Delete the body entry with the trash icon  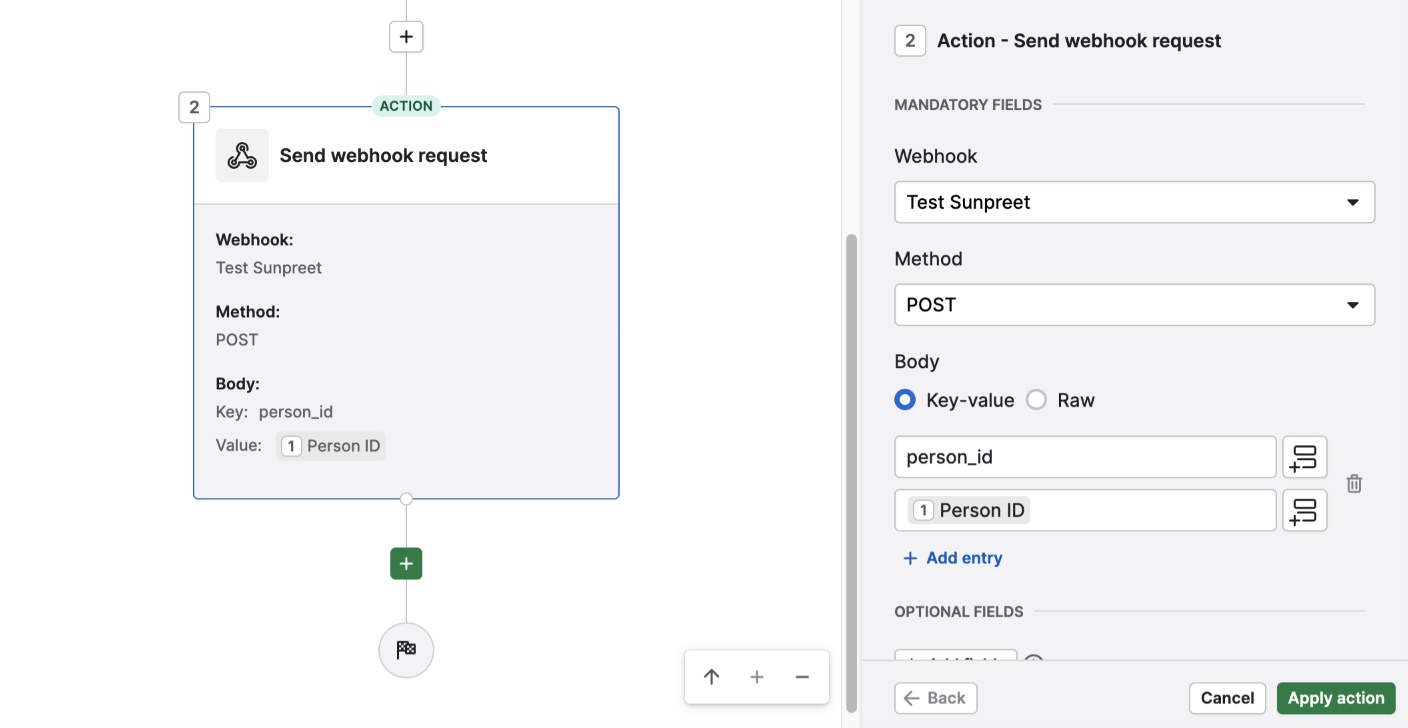coord(1354,484)
